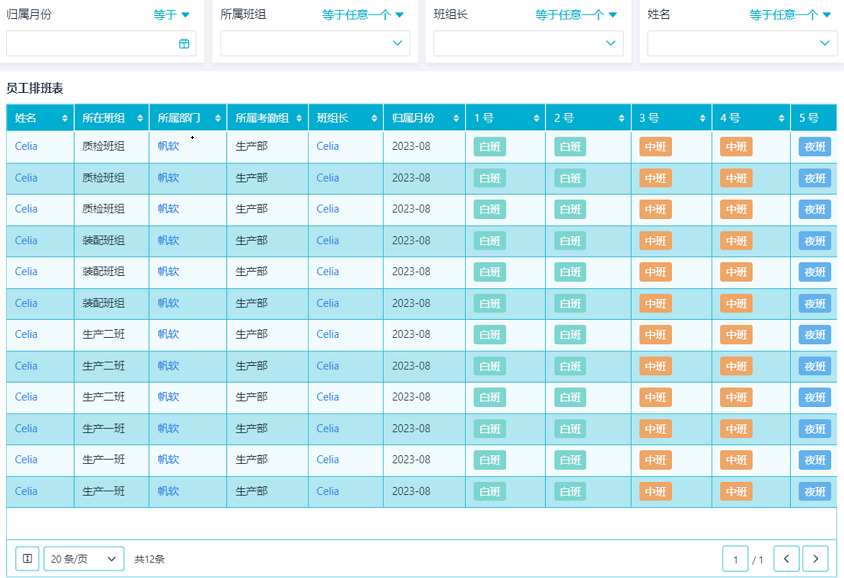
Task: Click 所属考勤组 header label
Action: [262, 118]
